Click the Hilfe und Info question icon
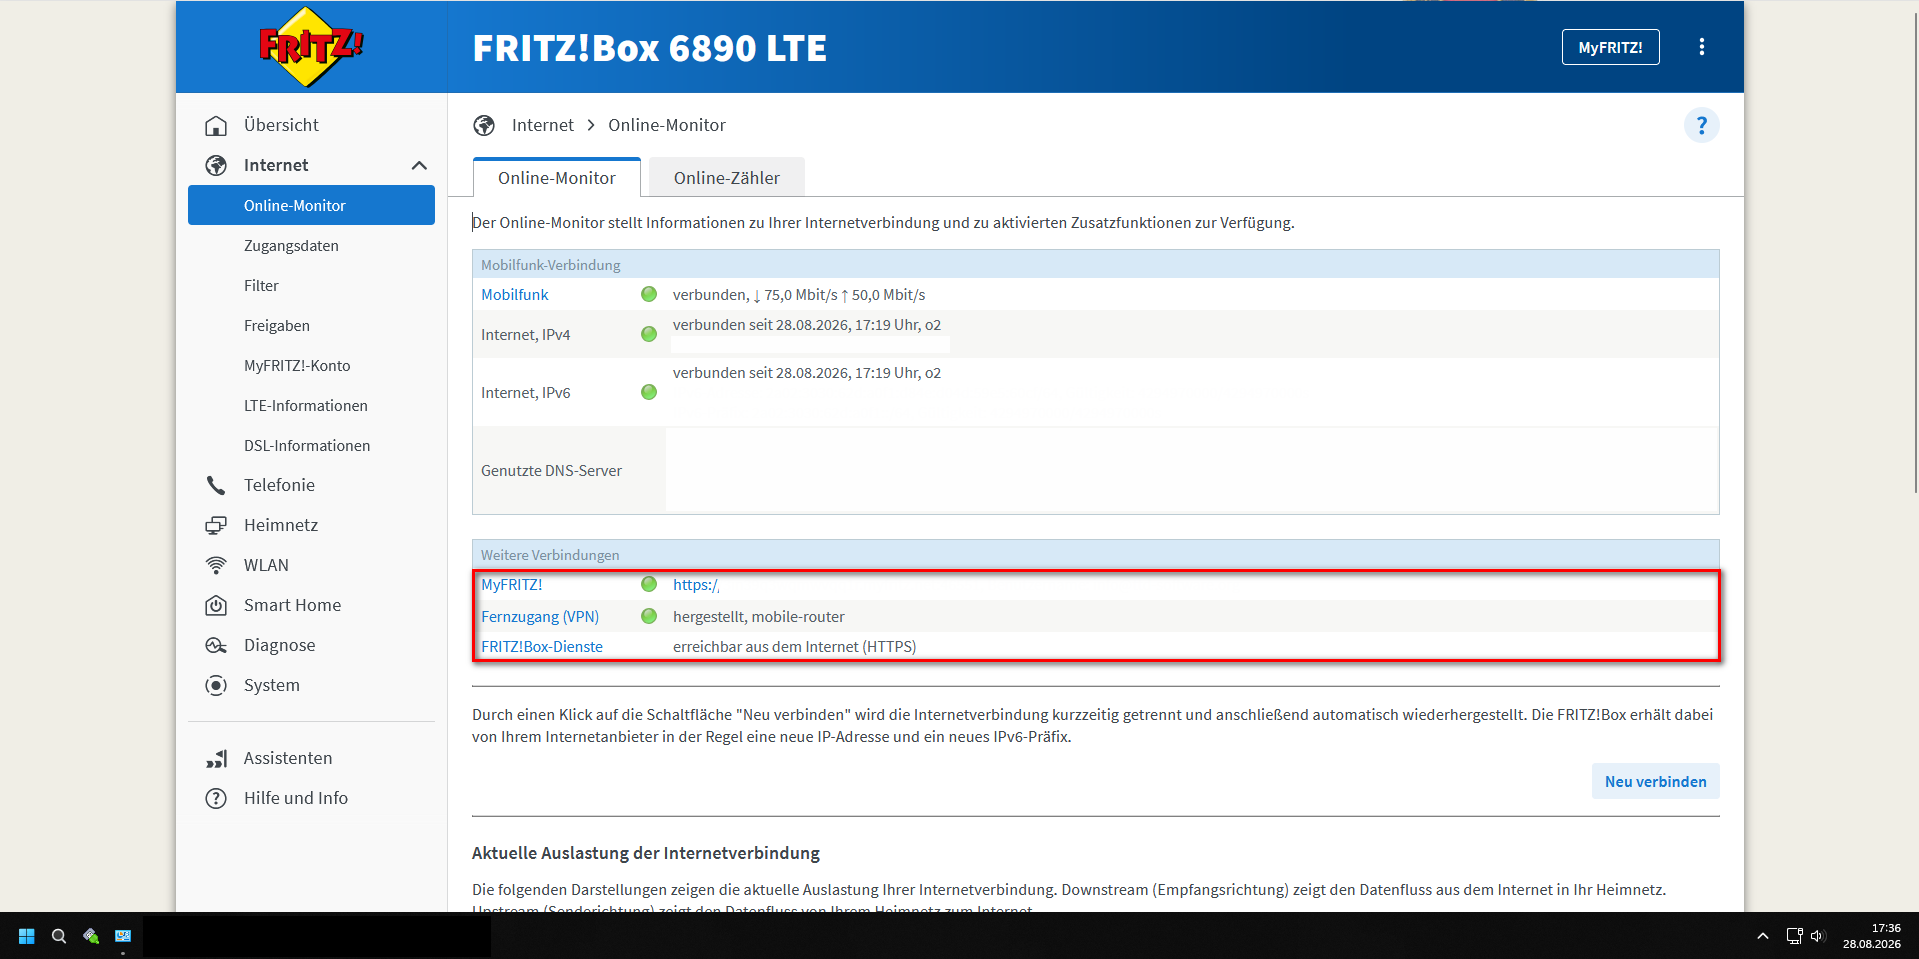Viewport: 1919px width, 959px height. point(216,799)
